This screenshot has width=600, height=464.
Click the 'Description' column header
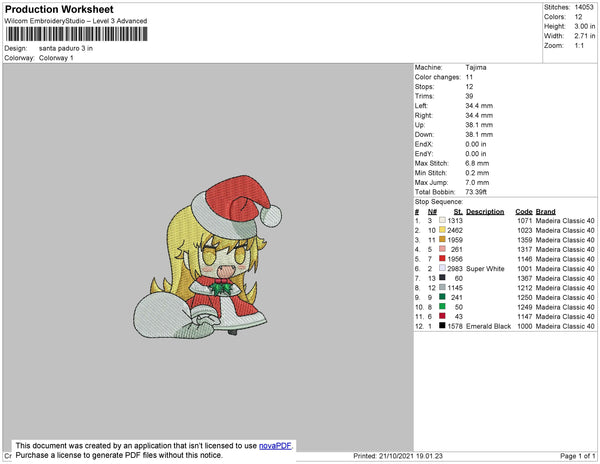(485, 212)
